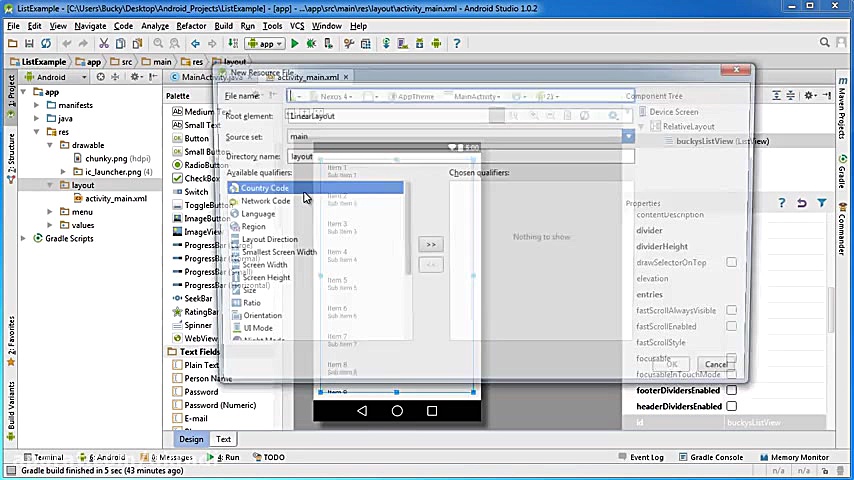
Task: Toggle footerDividersEnabled checkbox
Action: pyautogui.click(x=731, y=390)
